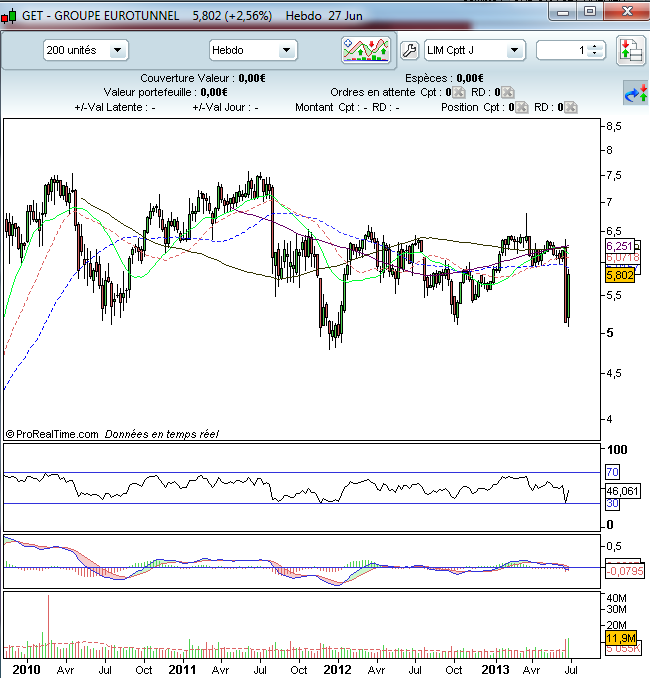Screen dimensions: 650x678
Task: Click the 8,5 price axis label
Action: pyautogui.click(x=614, y=127)
